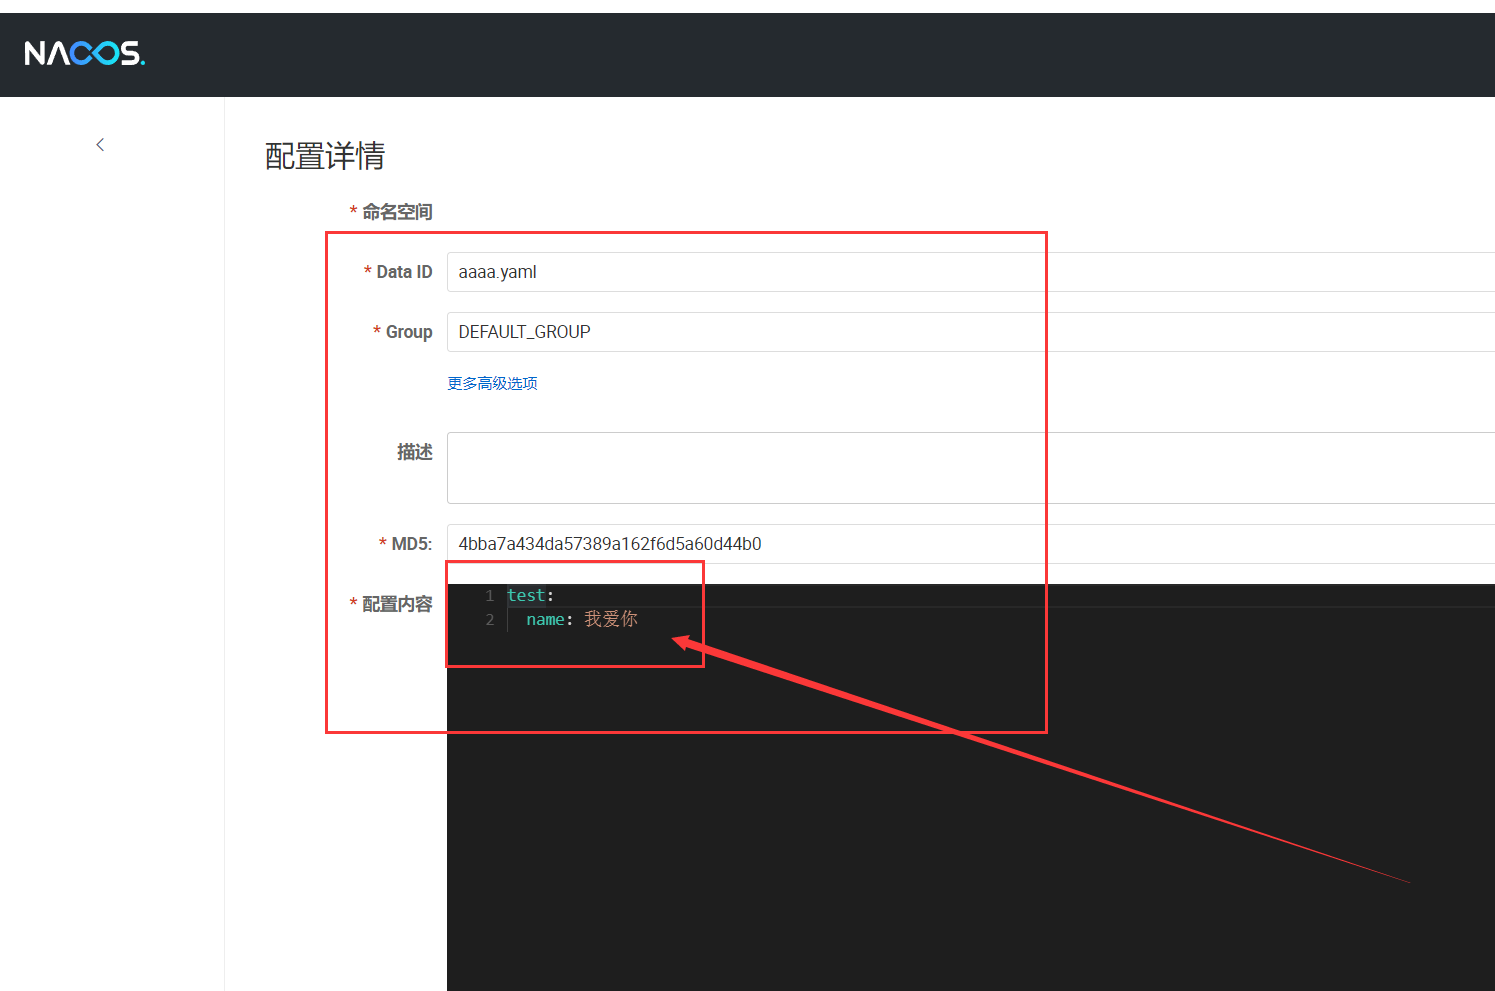The height and width of the screenshot is (991, 1495).
Task: Click the name: 我爱你 line in editor
Action: (x=580, y=619)
